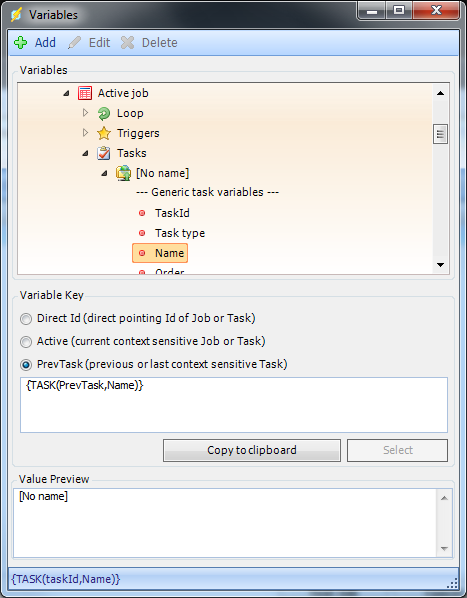Image resolution: width=467 pixels, height=598 pixels.
Task: Click the variables tree scrollbar thumb
Action: click(440, 134)
